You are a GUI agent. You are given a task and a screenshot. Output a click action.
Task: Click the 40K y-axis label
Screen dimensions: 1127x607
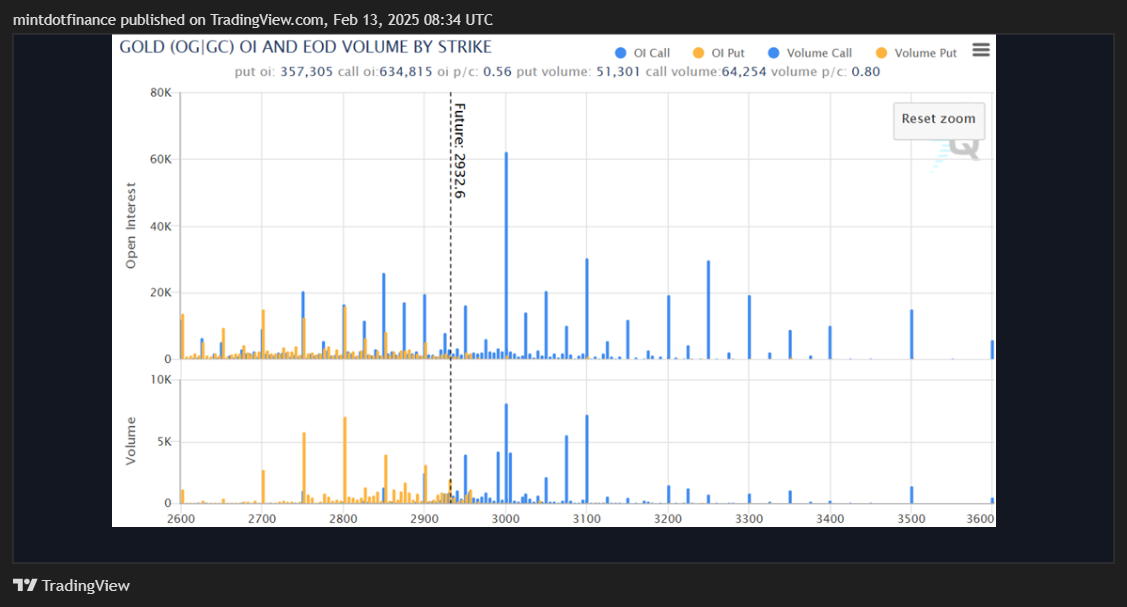161,226
